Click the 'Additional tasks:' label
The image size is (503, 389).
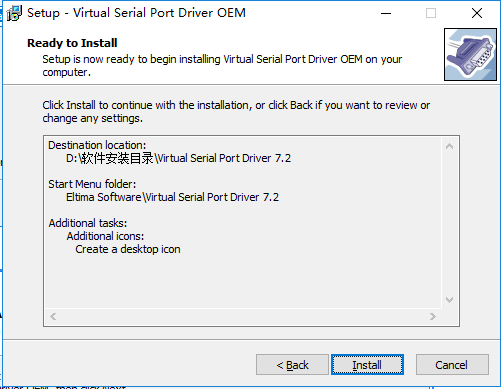tap(88, 223)
